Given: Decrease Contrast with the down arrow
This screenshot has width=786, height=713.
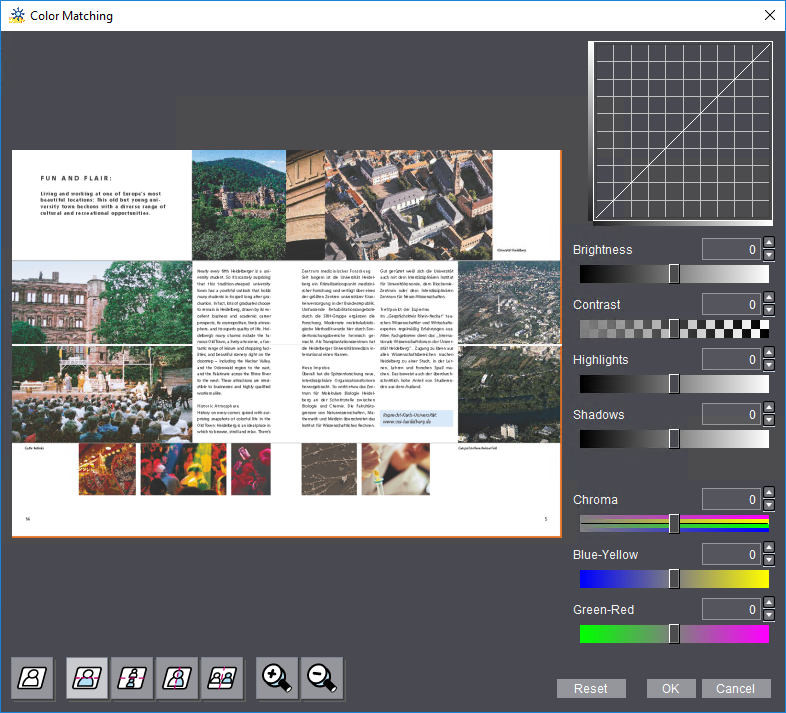Looking at the screenshot, I should click(x=768, y=310).
